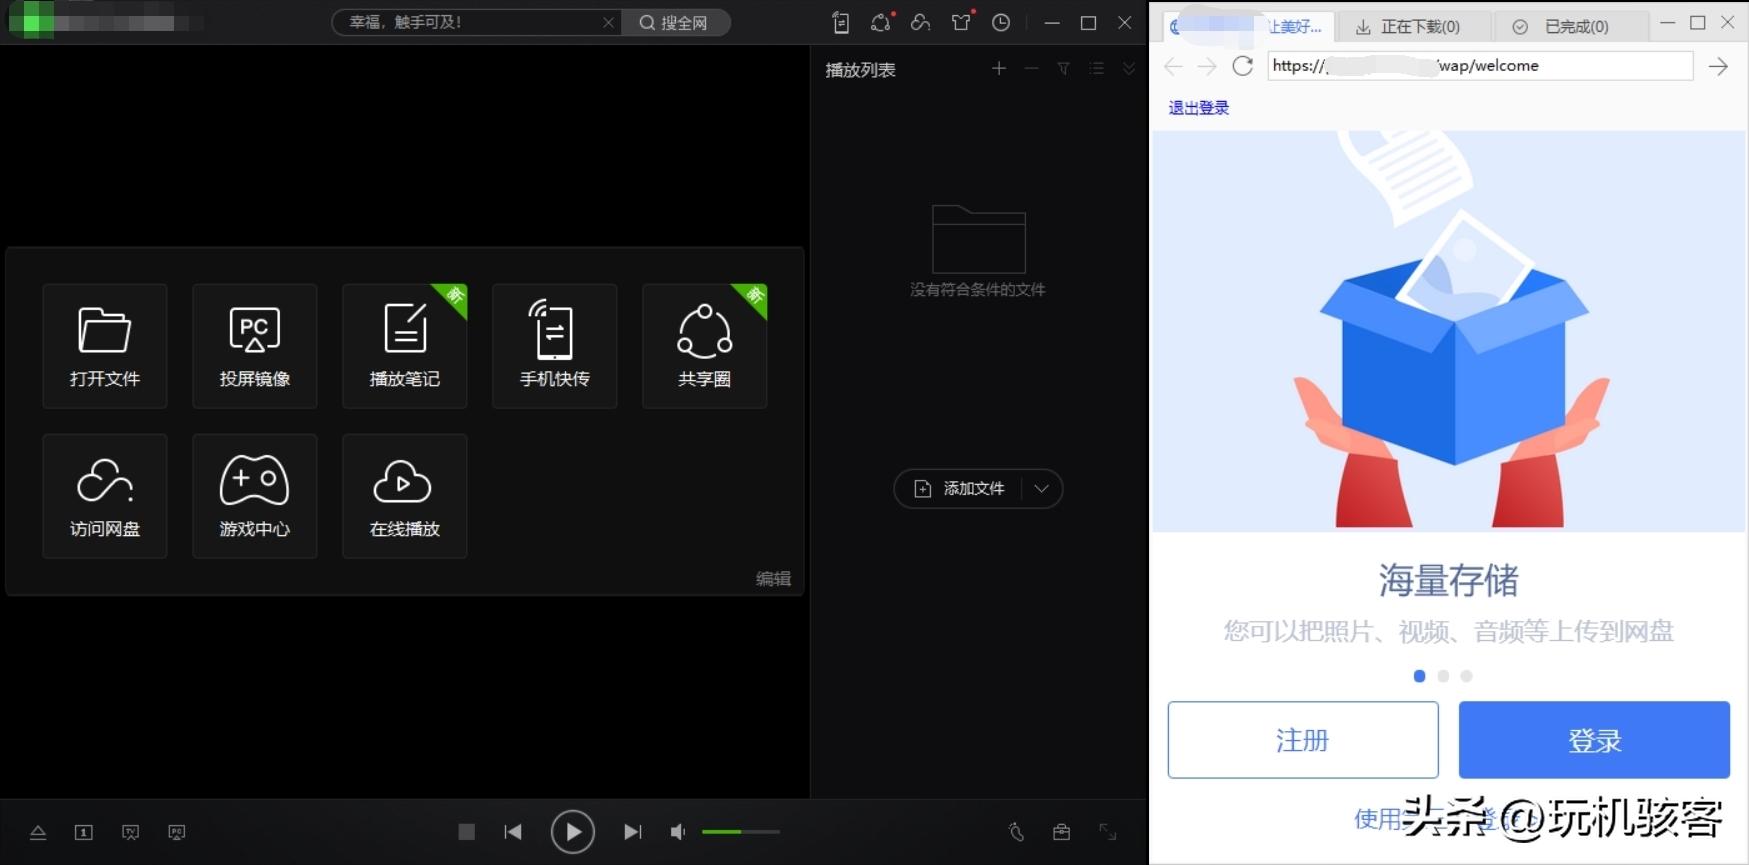Screen dimensions: 1749x865
Task: Select the second carousel dot
Action: pos(1443,676)
